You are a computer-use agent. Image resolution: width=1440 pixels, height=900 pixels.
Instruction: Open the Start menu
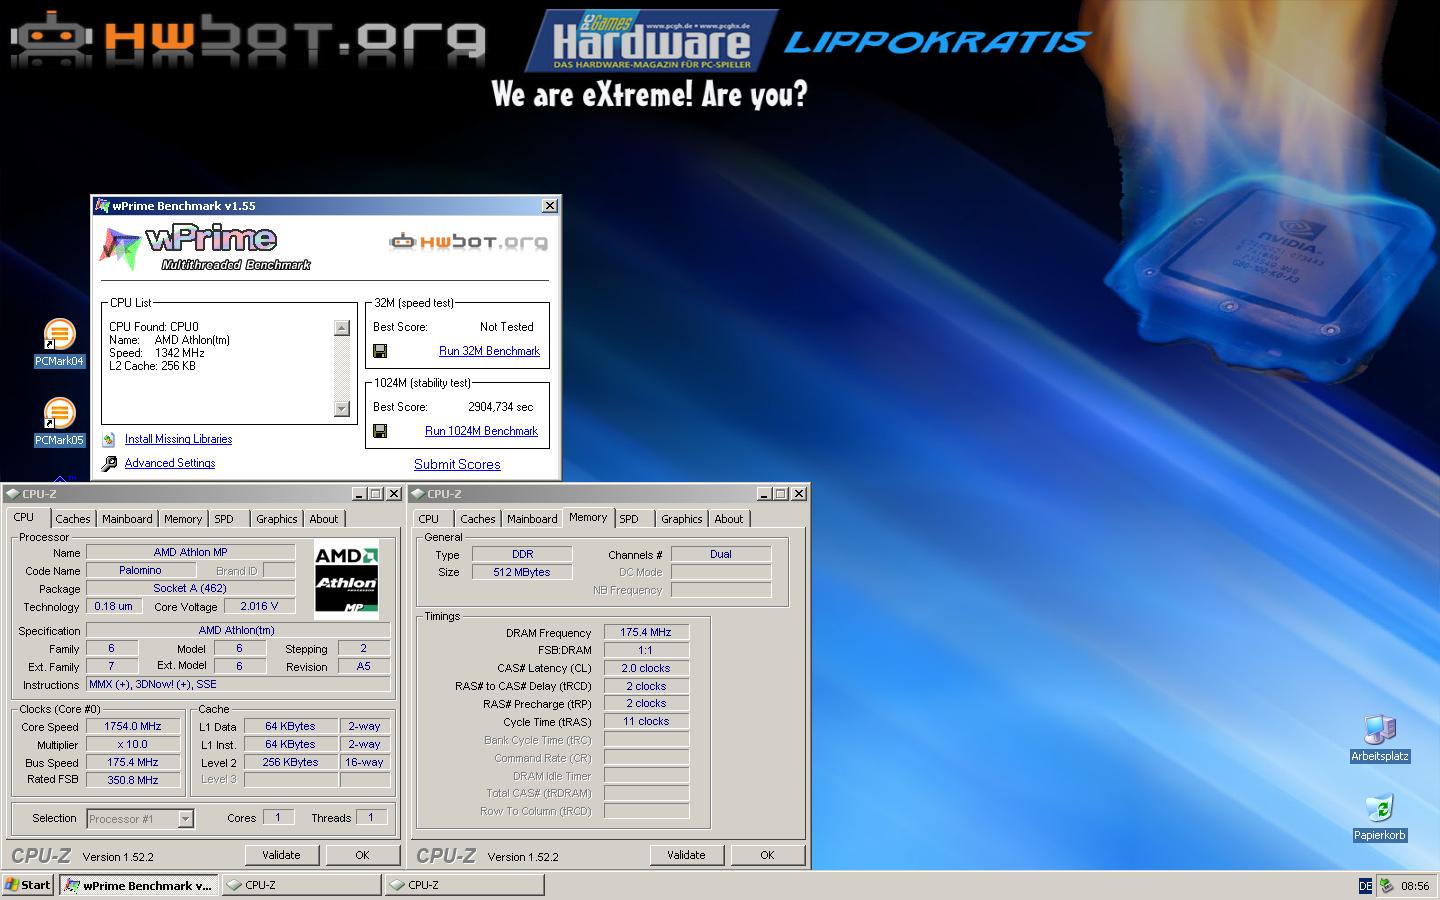[x=28, y=885]
